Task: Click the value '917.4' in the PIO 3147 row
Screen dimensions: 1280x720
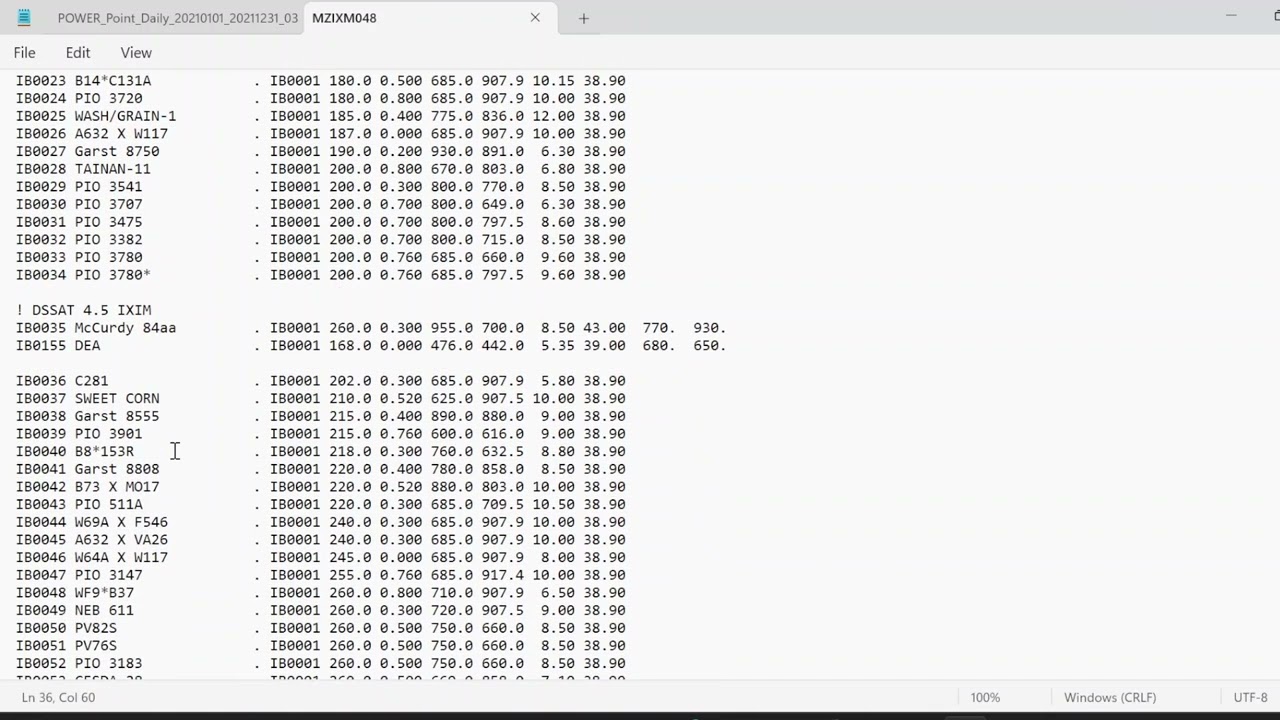Action: tap(503, 575)
